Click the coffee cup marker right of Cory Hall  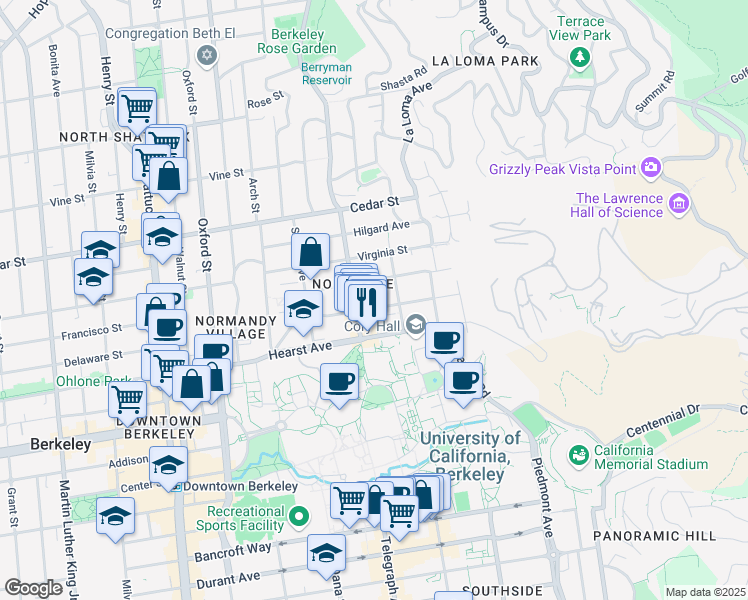click(x=444, y=341)
